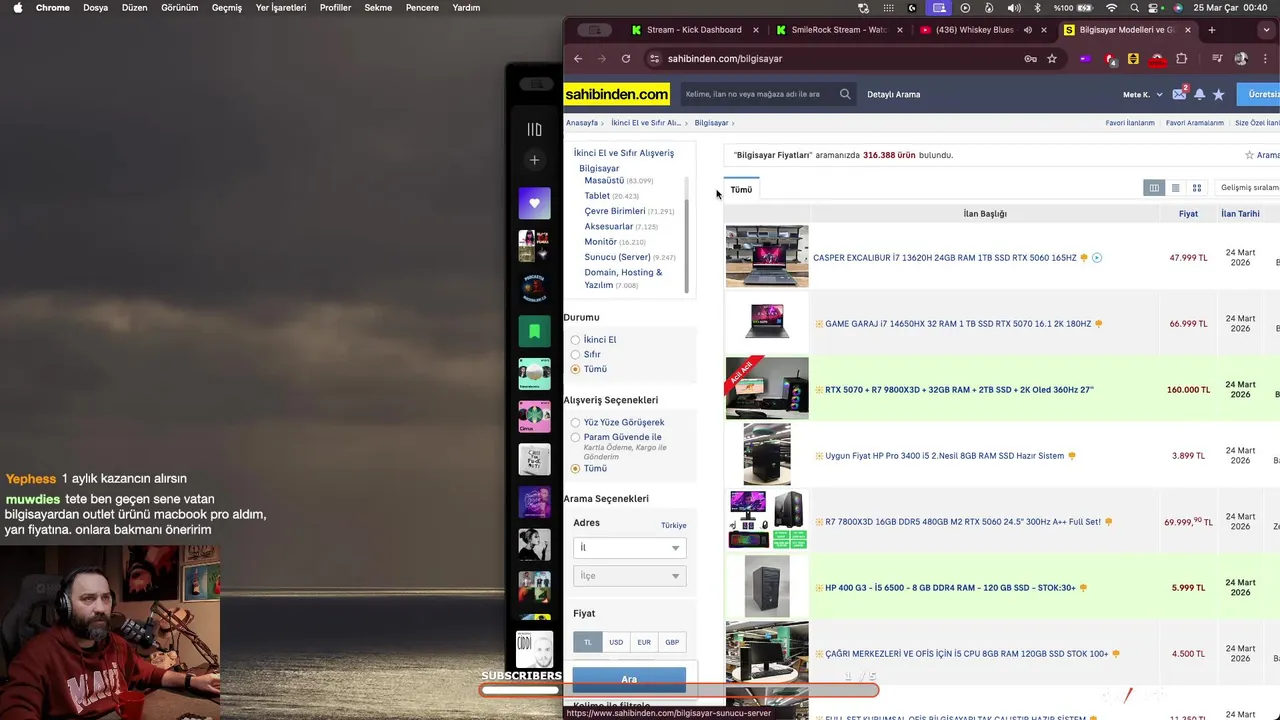Select Yüz Yüze Görüşerek radio

pos(575,423)
